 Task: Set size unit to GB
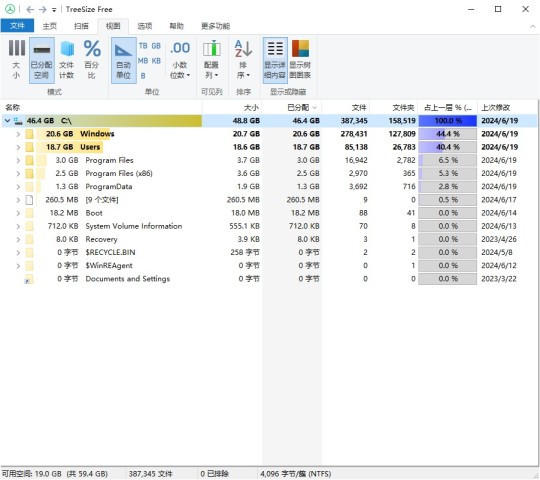(x=156, y=46)
